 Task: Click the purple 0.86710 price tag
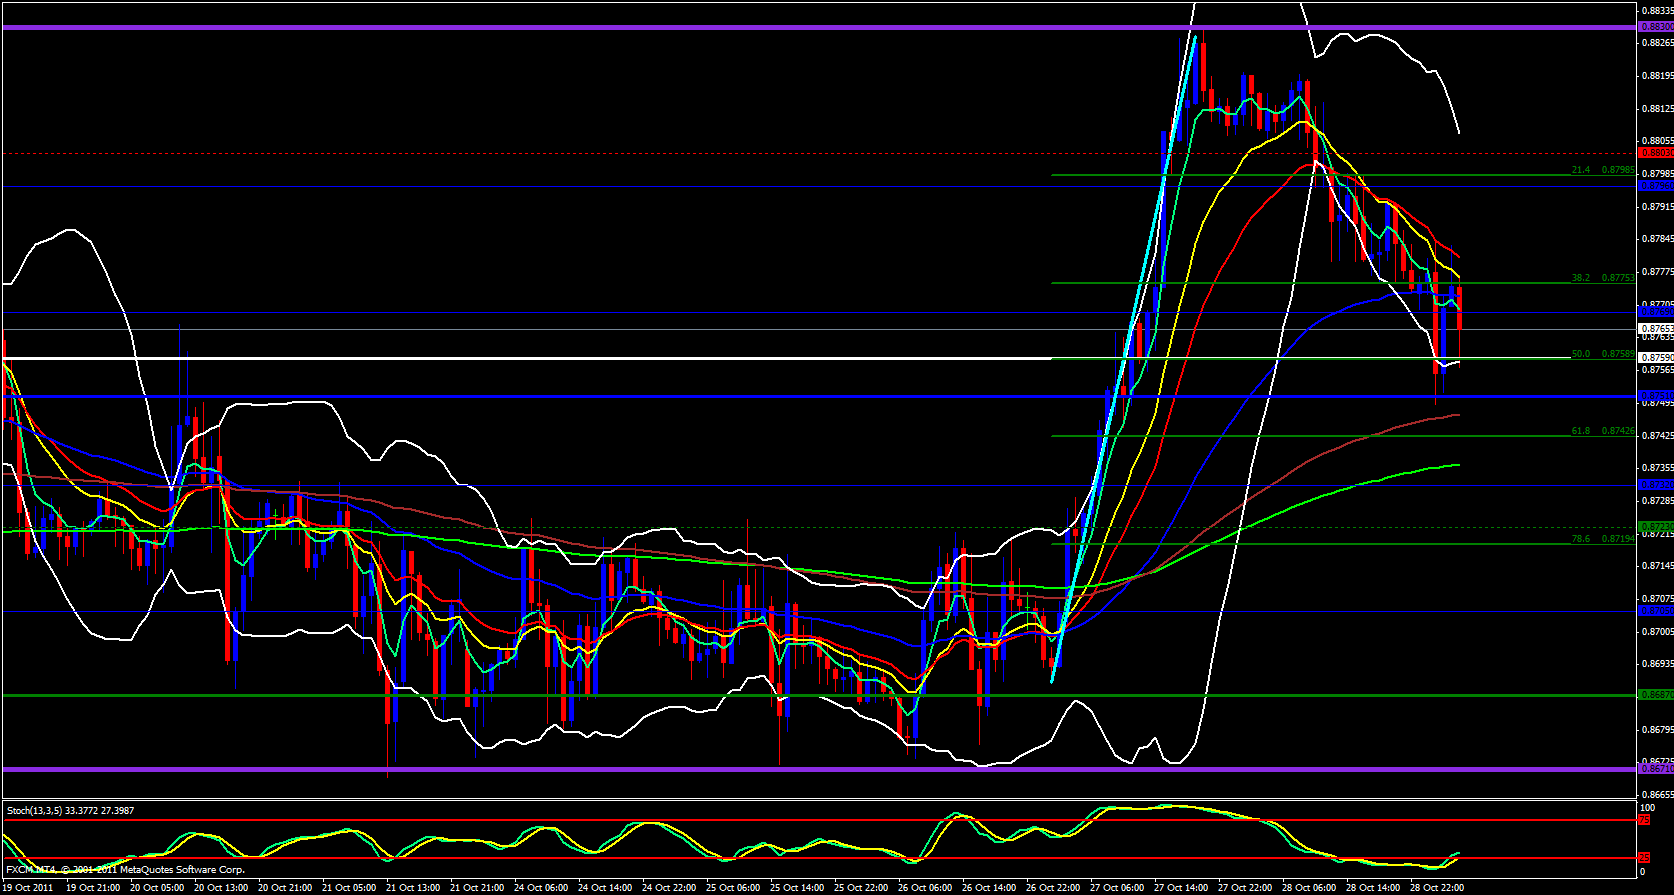click(1655, 769)
